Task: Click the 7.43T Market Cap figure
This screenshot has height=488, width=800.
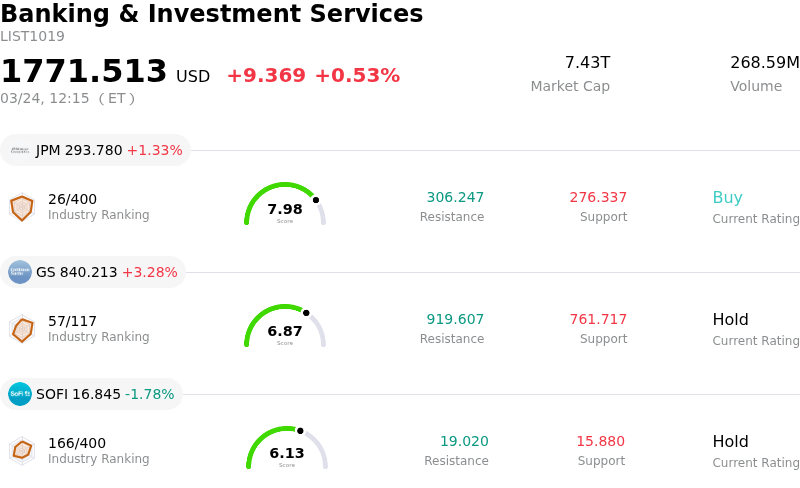Action: coord(587,63)
